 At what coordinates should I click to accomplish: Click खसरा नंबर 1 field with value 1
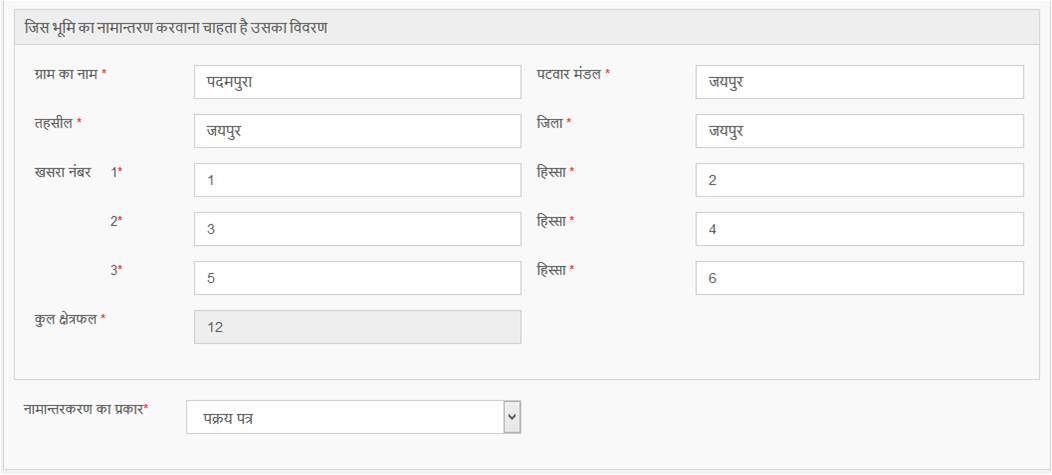(357, 180)
